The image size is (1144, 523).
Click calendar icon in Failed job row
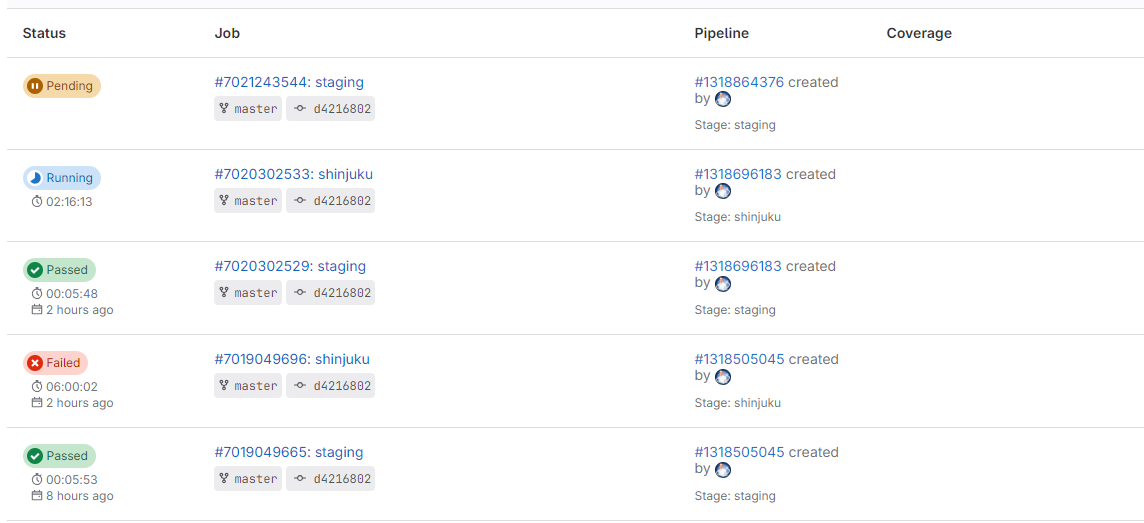[37, 402]
